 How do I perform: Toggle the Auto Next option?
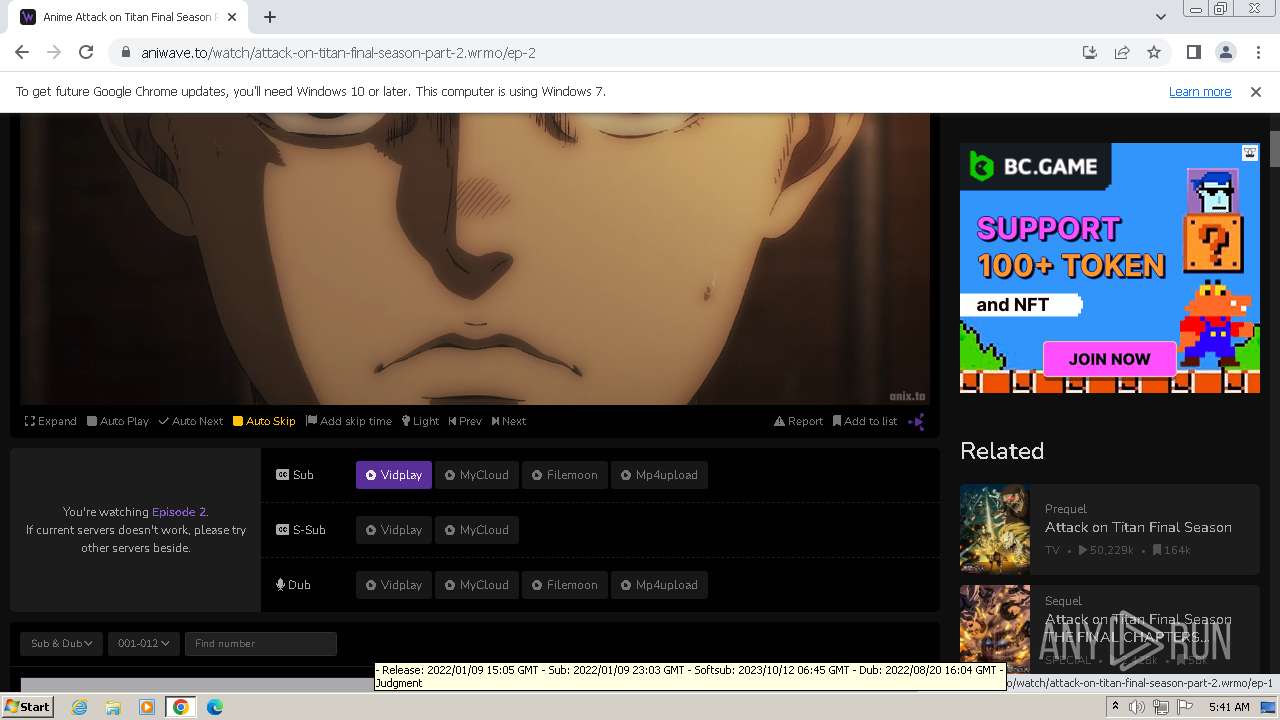click(191, 421)
